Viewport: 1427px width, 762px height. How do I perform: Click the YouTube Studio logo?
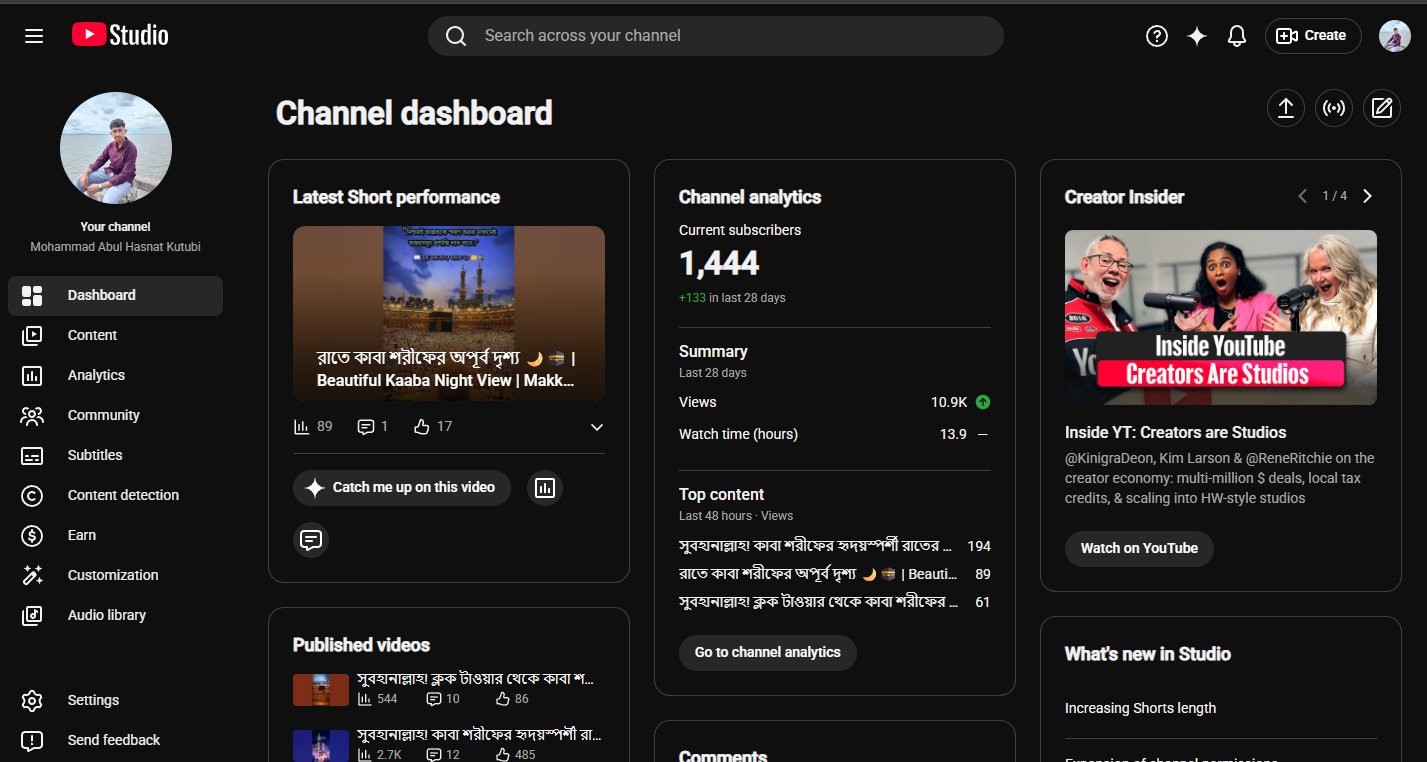click(120, 35)
